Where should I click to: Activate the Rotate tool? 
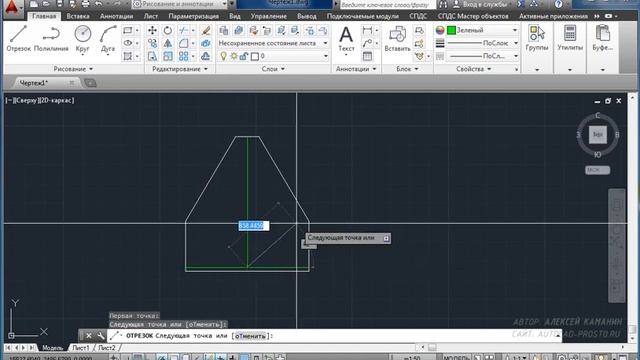coord(168,30)
